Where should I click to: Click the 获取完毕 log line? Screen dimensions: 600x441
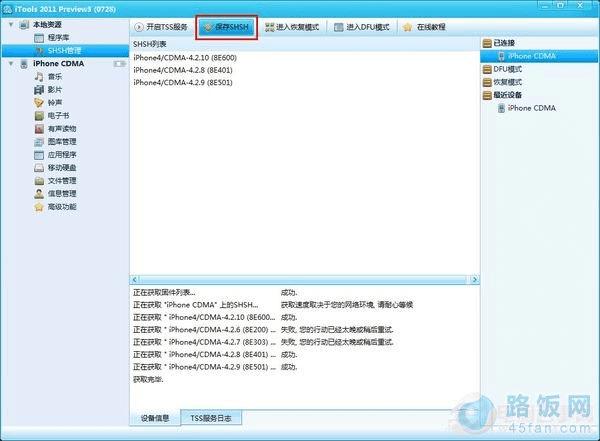148,379
